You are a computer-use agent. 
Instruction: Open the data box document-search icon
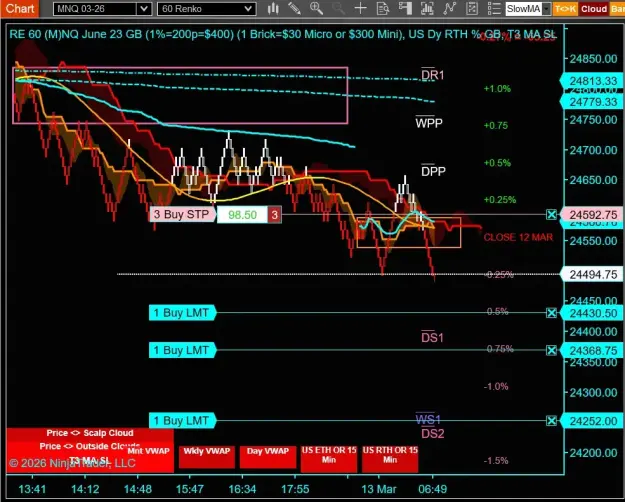[383, 8]
